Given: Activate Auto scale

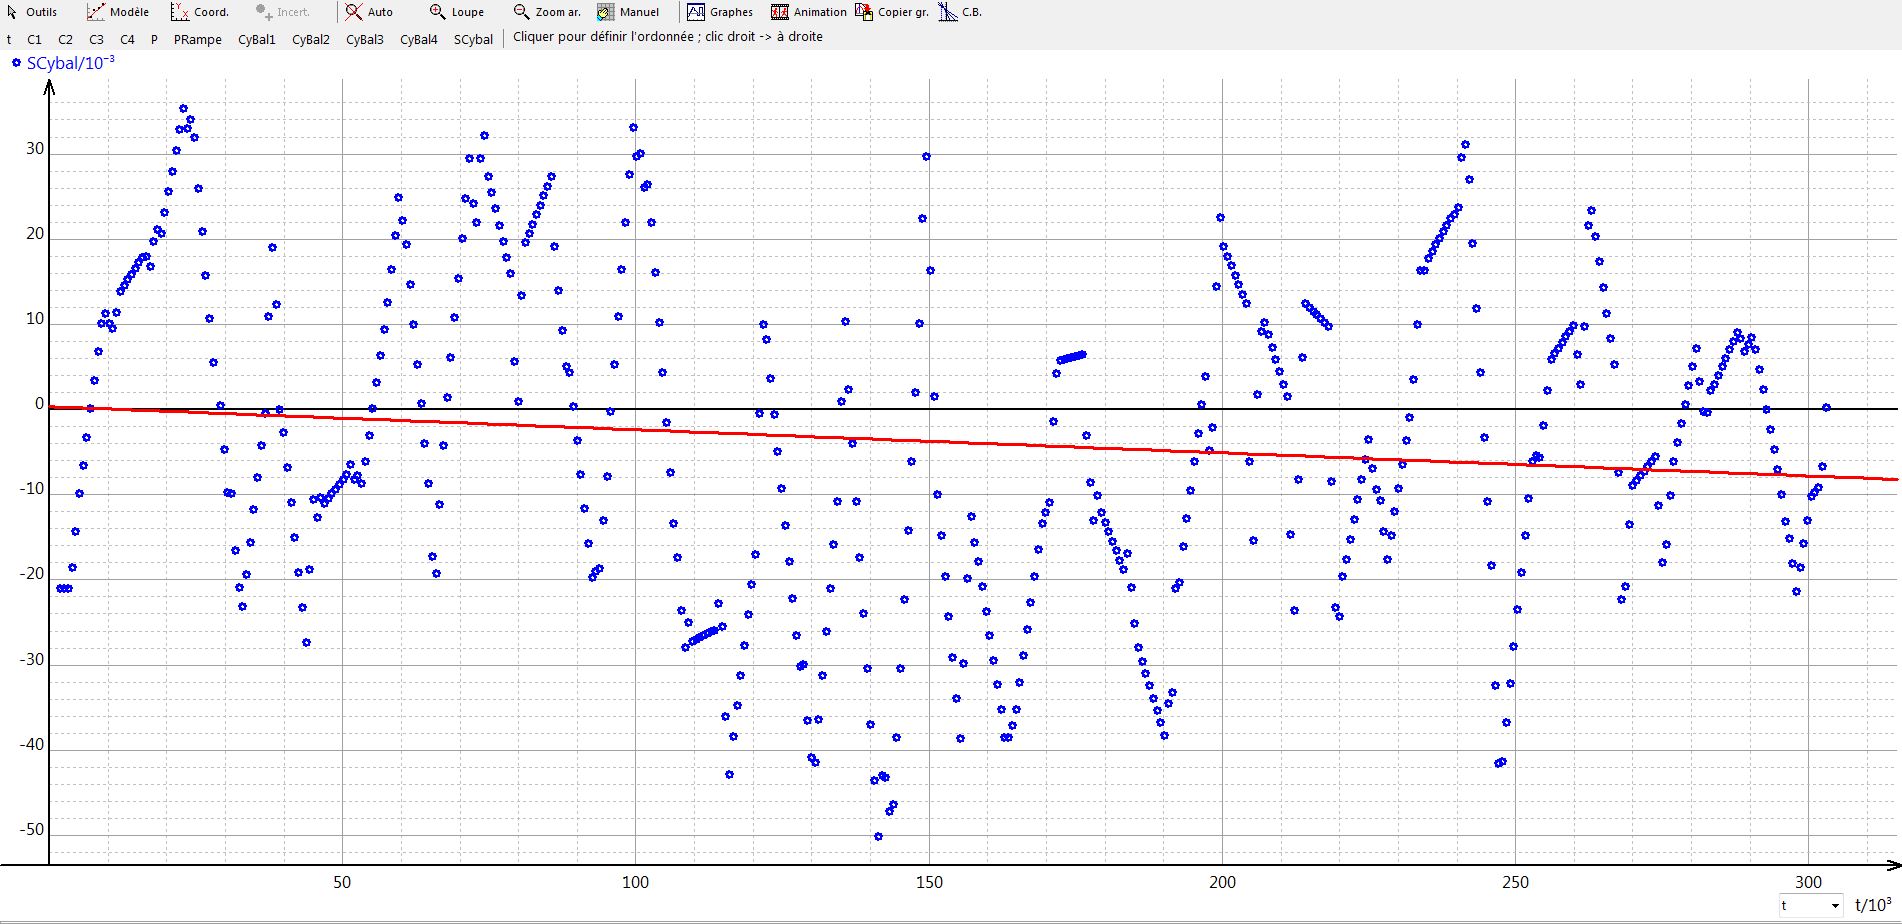Looking at the screenshot, I should pyautogui.click(x=370, y=12).
